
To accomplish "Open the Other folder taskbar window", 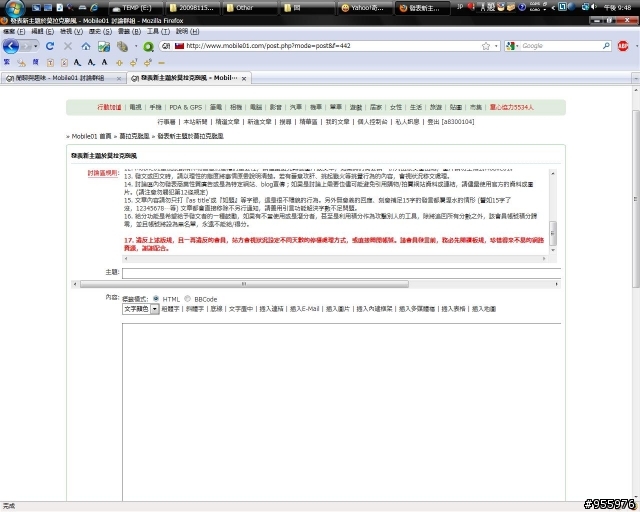I will 250,8.
